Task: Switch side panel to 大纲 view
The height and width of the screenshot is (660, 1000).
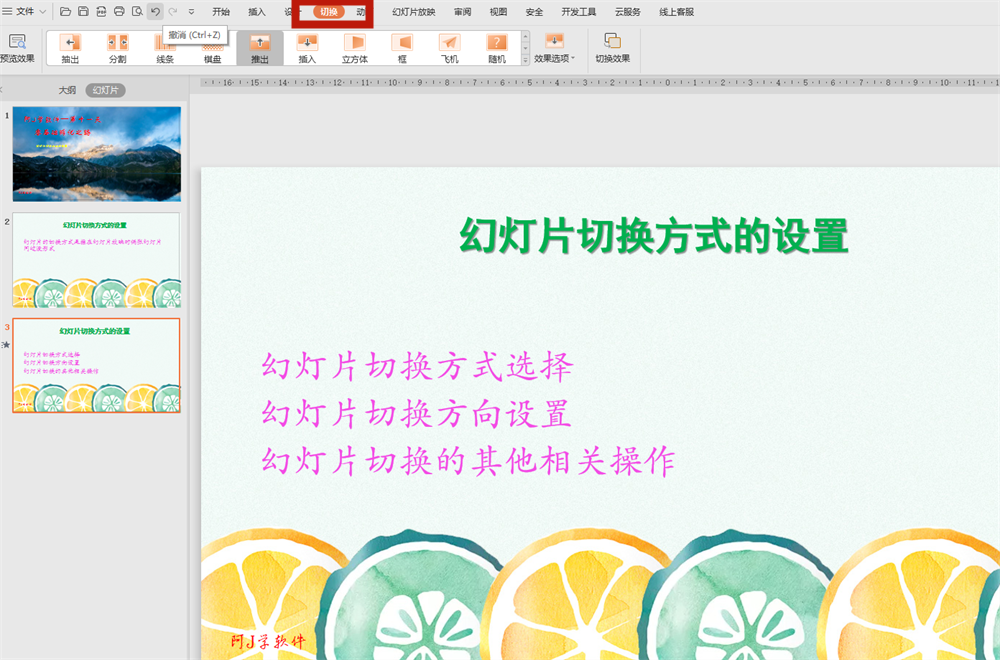Action: 67,90
